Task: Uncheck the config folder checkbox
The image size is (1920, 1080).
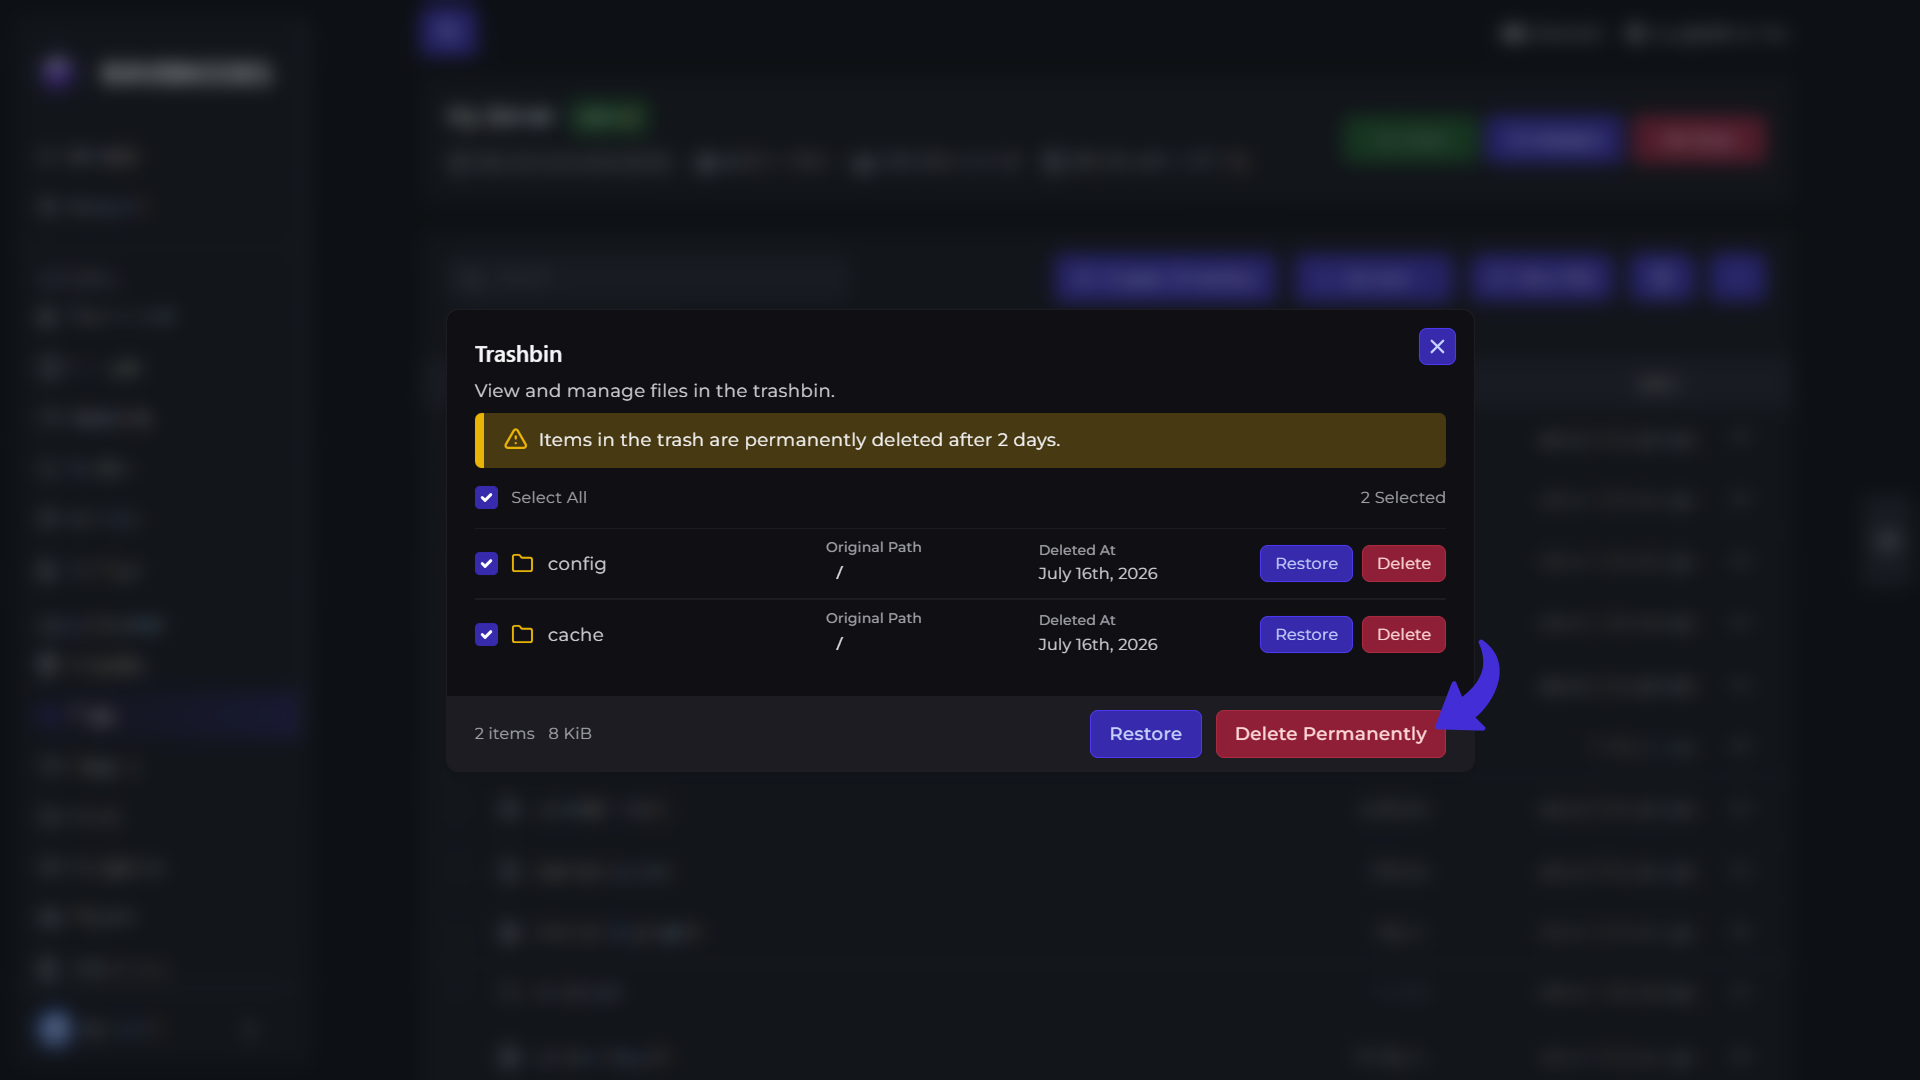Action: (486, 563)
